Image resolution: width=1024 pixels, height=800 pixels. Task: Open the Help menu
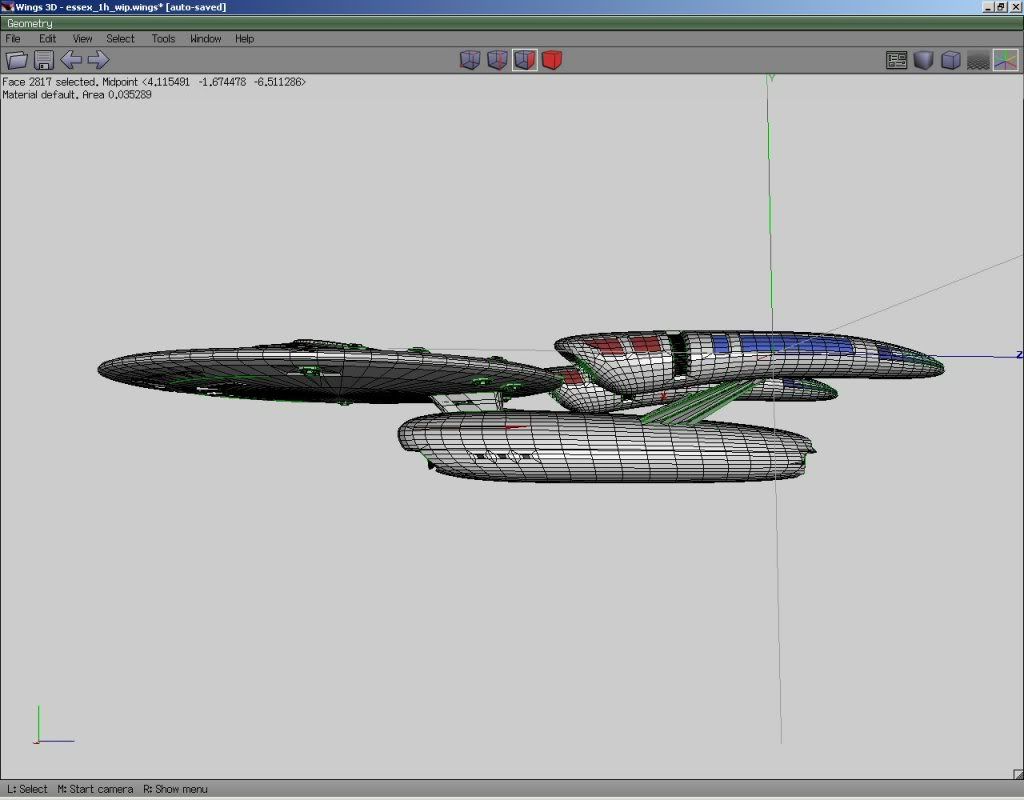[x=244, y=39]
